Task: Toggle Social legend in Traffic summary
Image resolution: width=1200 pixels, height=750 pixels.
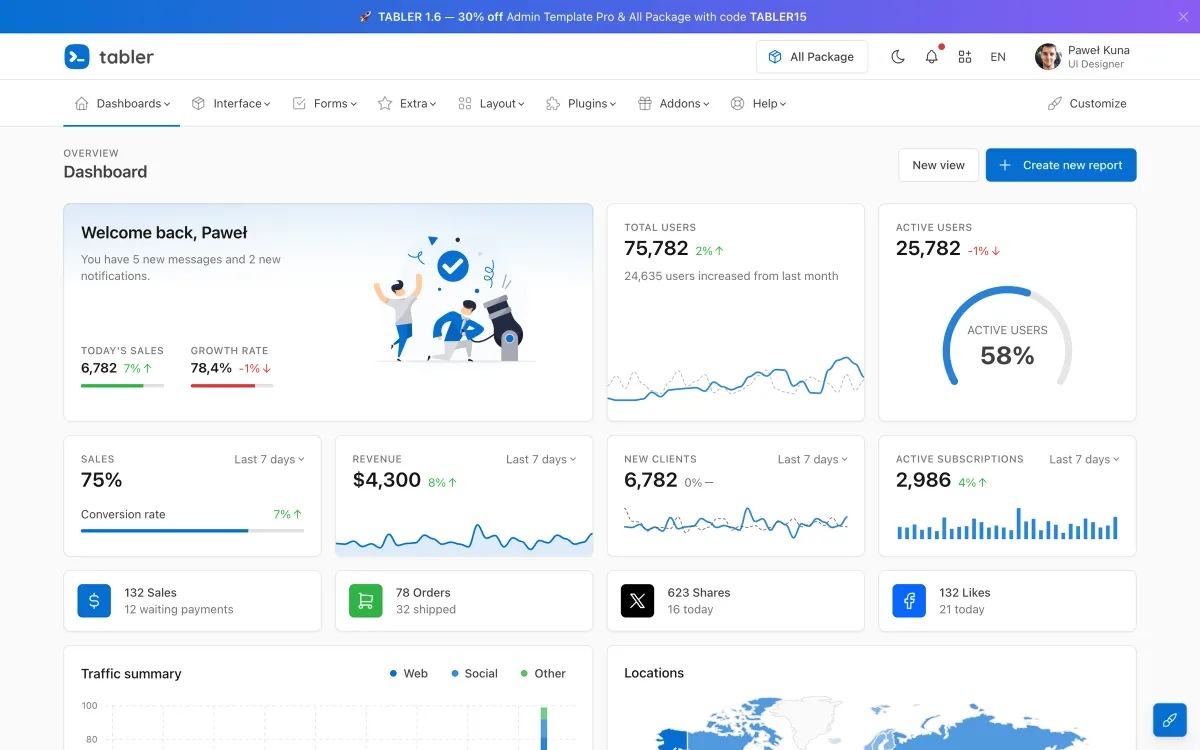Action: (474, 674)
